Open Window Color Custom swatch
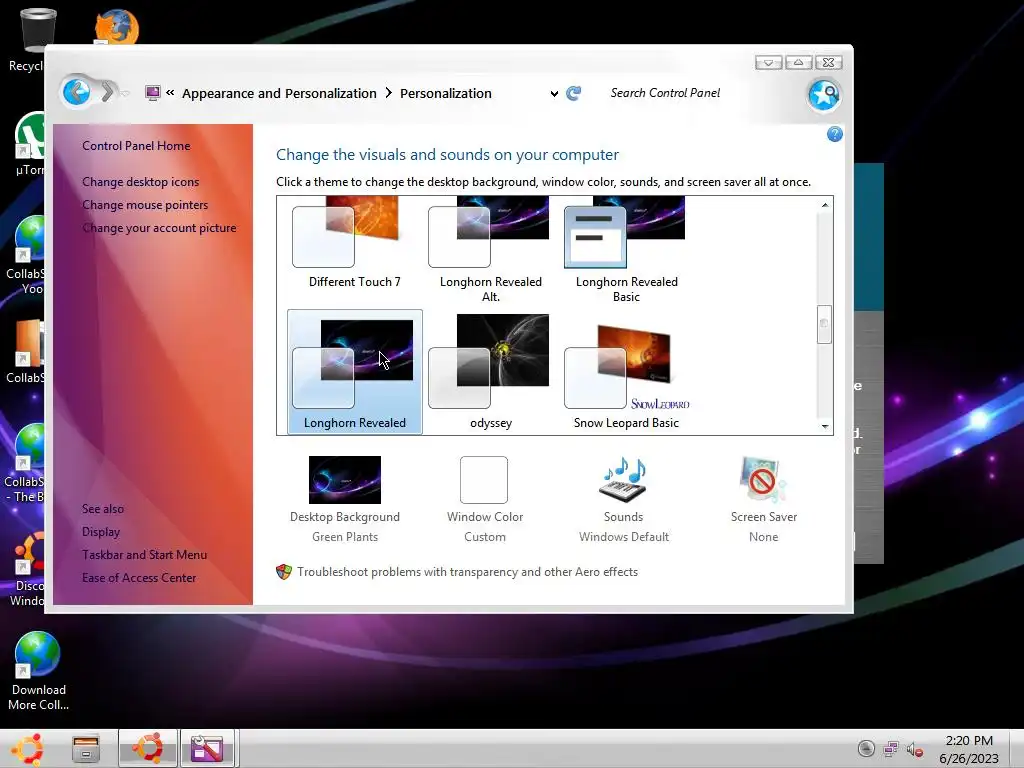The height and width of the screenshot is (768, 1024). [484, 500]
